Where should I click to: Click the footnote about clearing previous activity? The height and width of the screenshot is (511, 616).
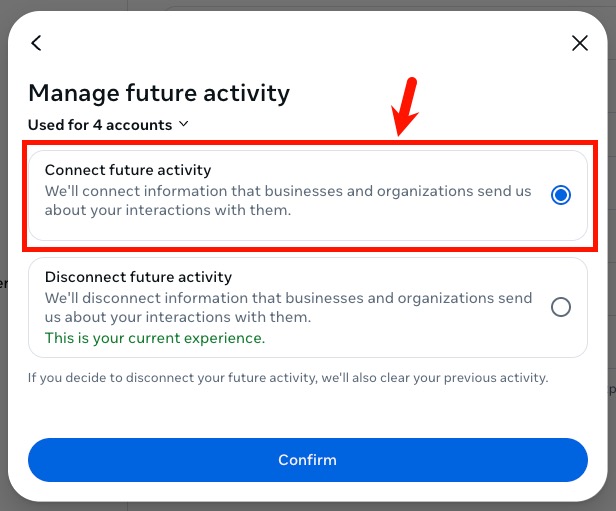click(288, 378)
